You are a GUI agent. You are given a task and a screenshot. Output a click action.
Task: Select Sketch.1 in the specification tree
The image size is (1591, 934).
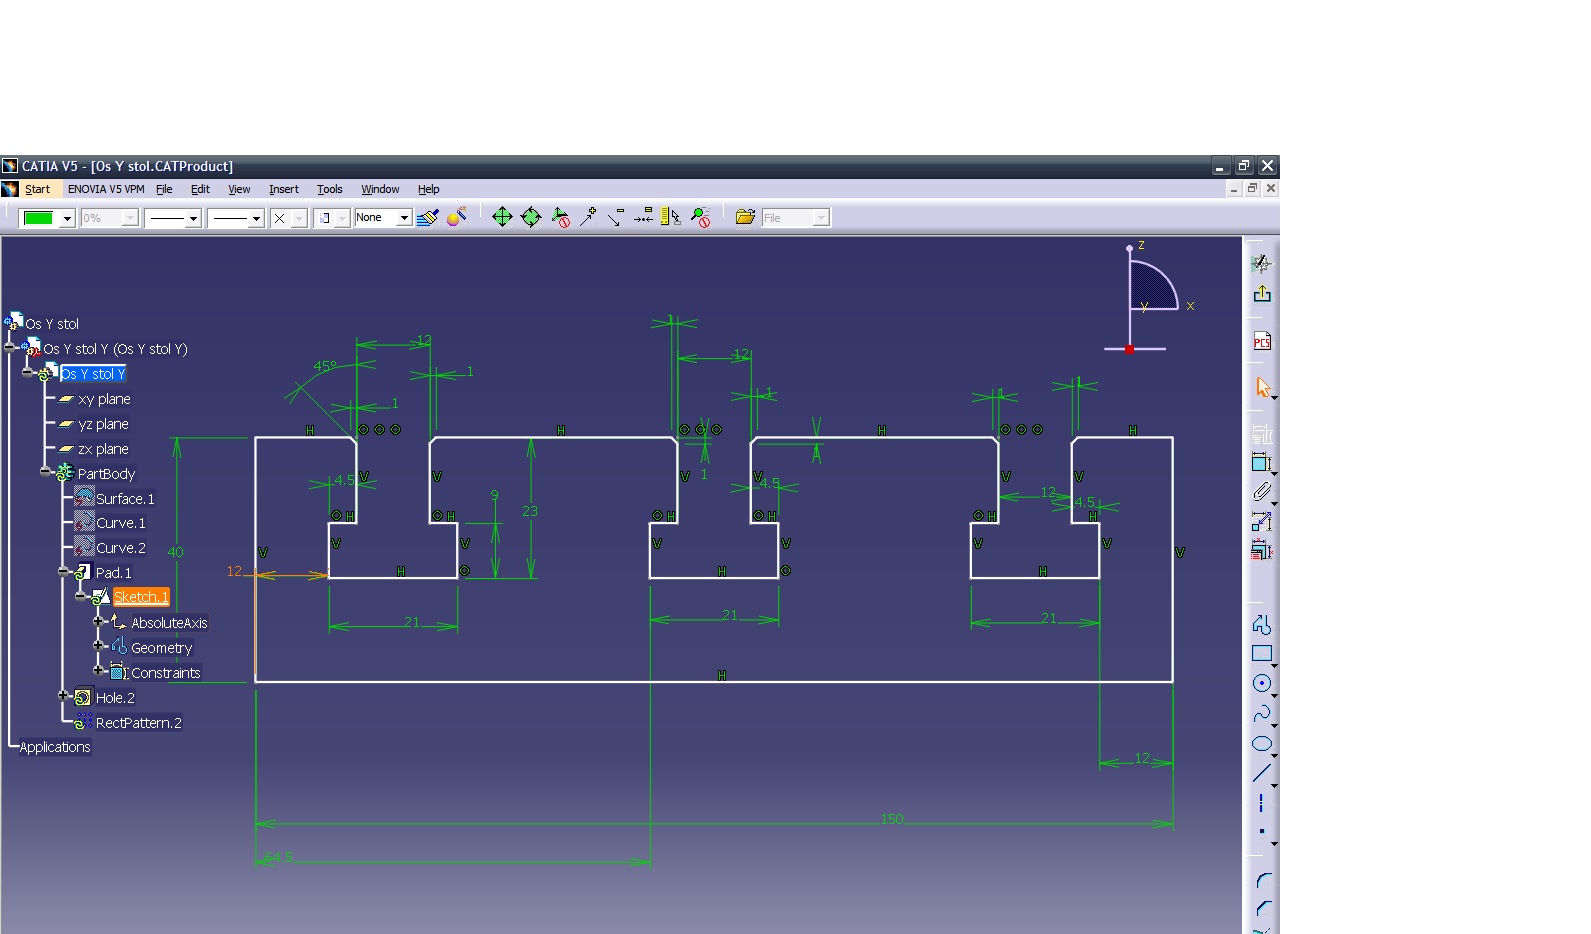[x=141, y=597]
